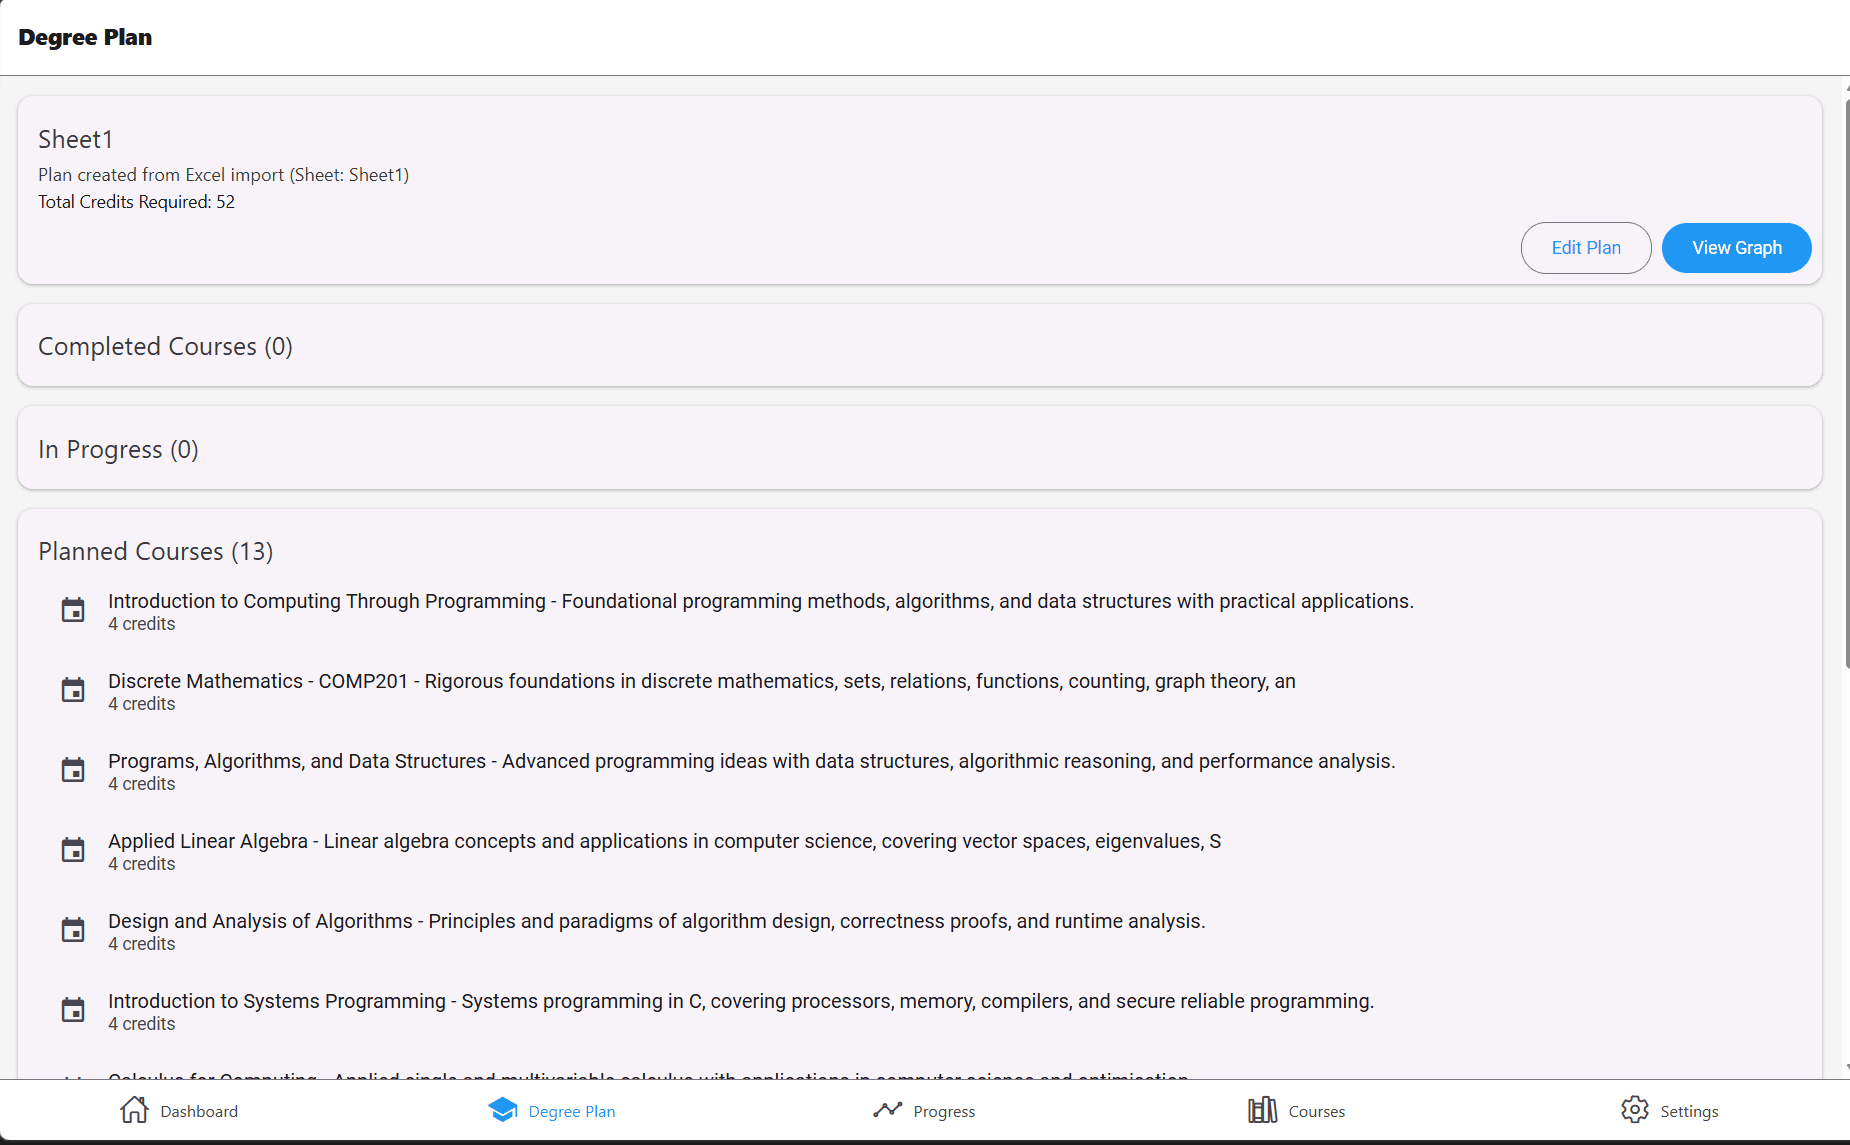Open the Settings gear icon

tap(1634, 1110)
